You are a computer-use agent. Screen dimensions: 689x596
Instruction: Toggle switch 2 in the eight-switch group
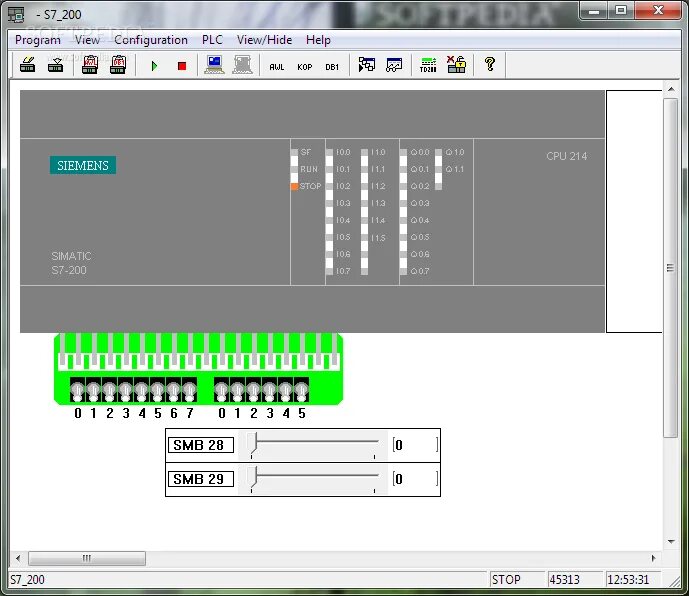(109, 390)
